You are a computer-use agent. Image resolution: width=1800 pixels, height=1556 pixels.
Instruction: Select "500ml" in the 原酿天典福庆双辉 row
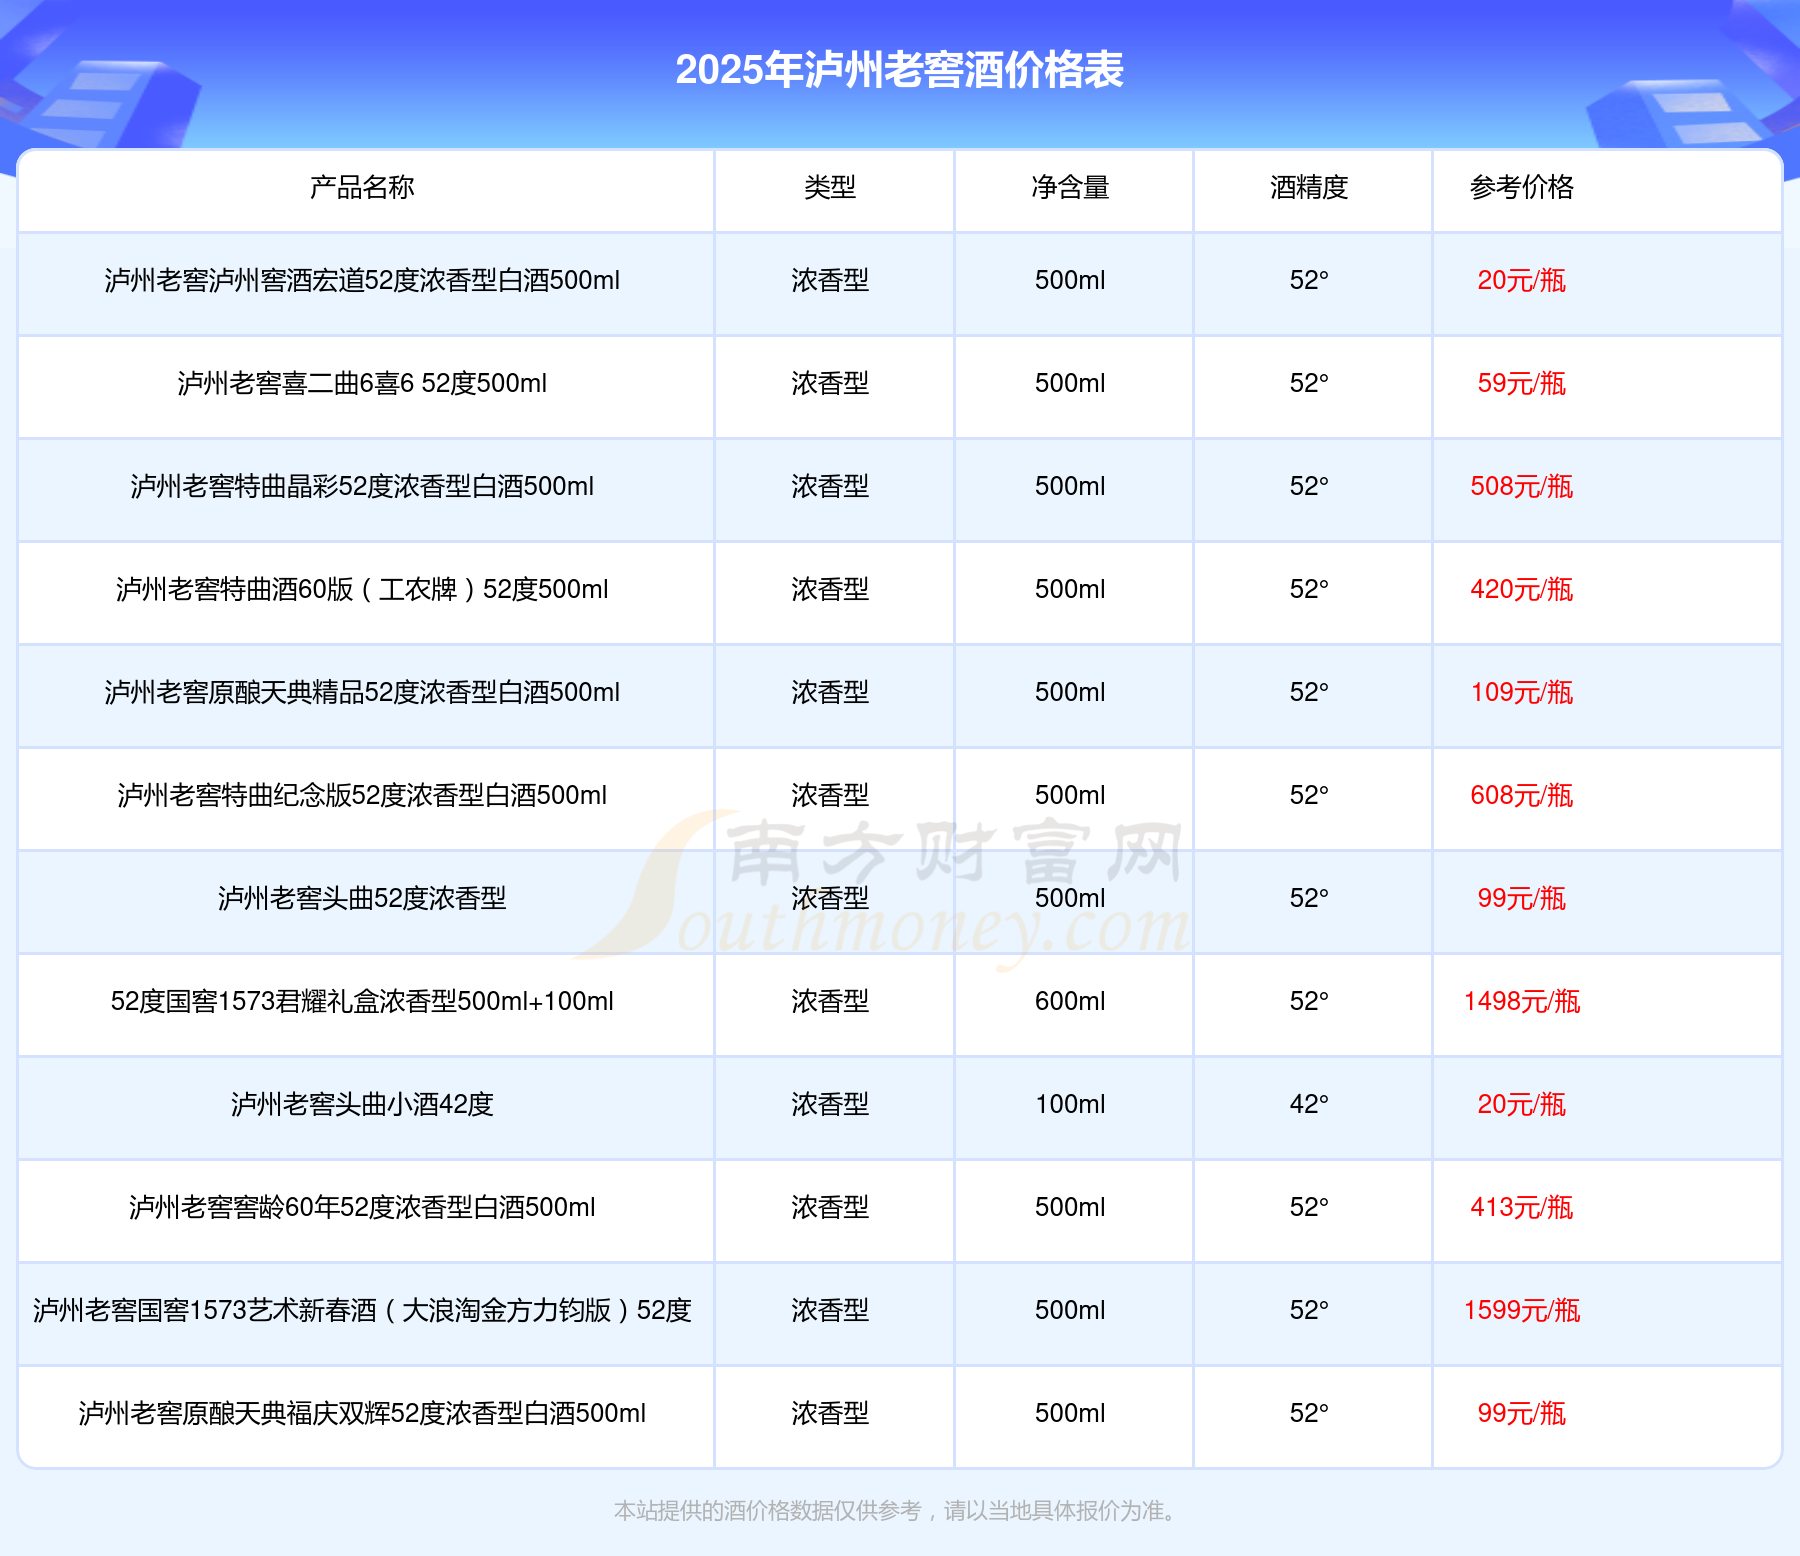[1070, 1414]
